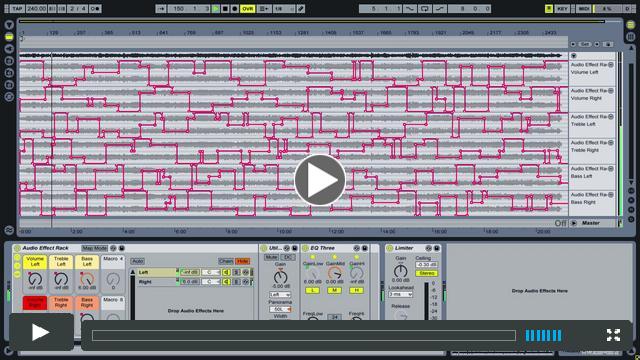Image resolution: width=640 pixels, height=360 pixels.
Task: Toggle the punch-out switch
Action: click(440, 9)
